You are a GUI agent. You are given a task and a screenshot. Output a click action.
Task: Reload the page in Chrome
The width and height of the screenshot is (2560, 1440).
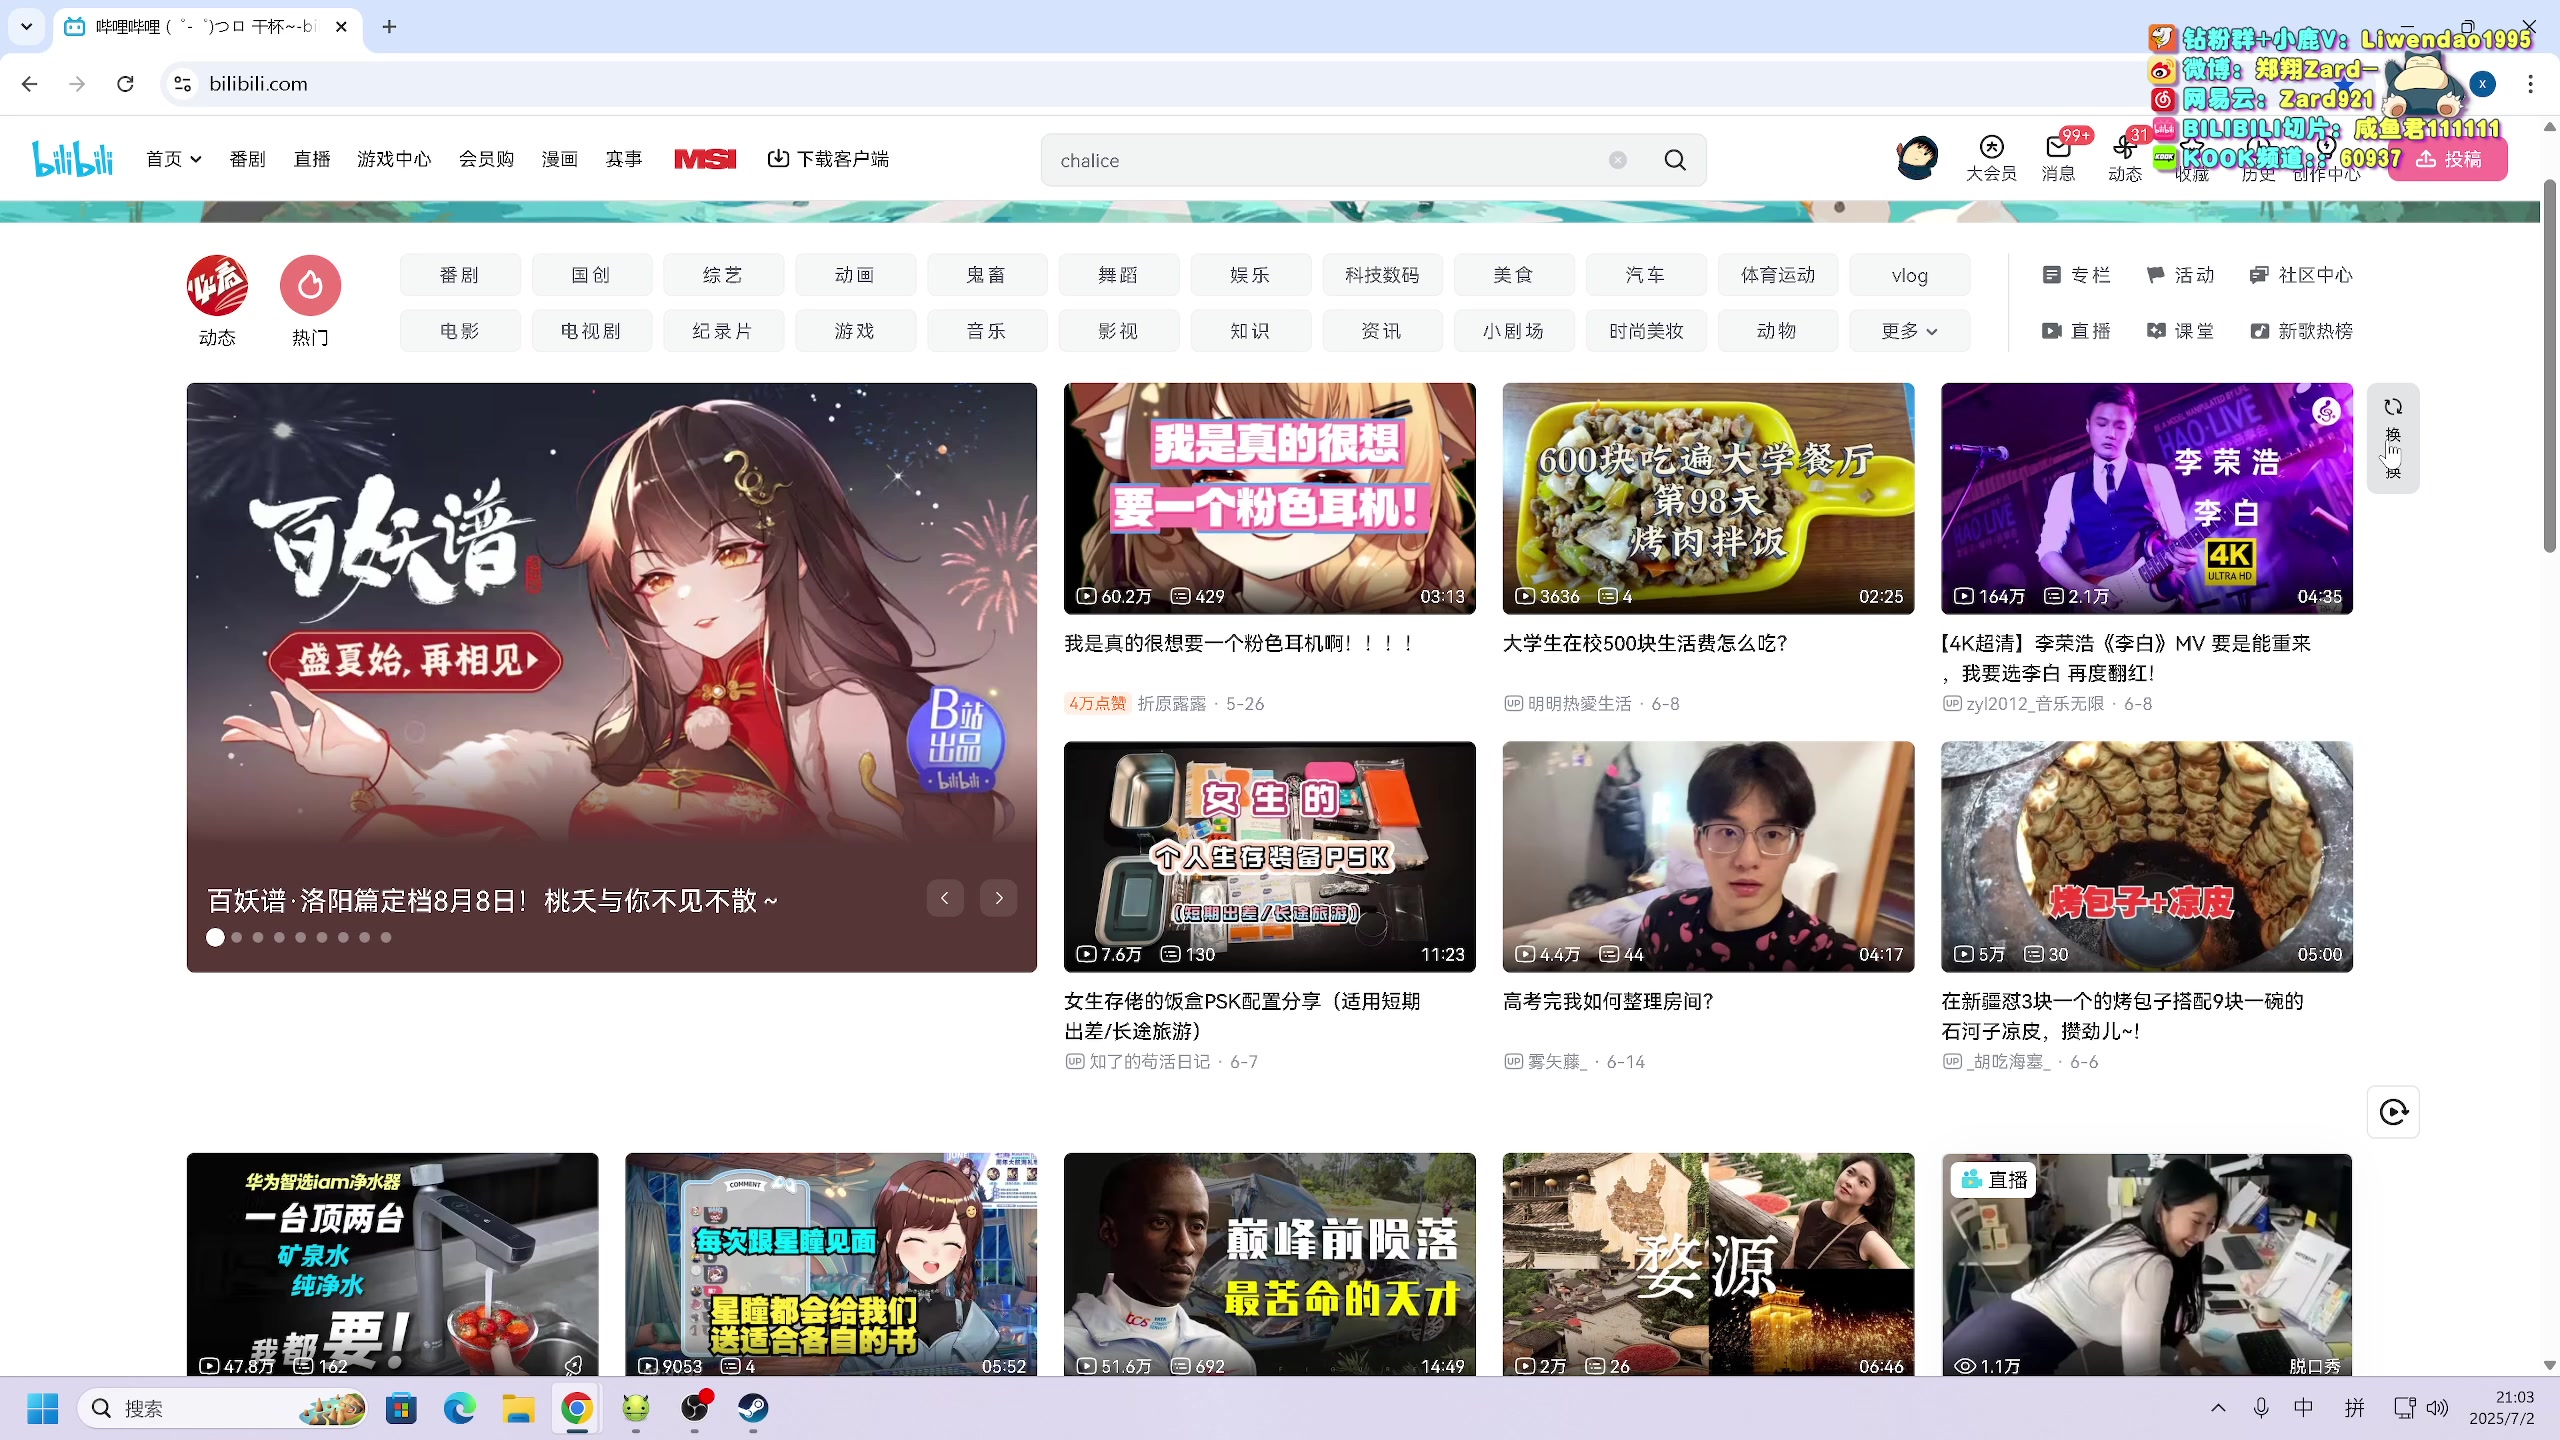coord(125,84)
